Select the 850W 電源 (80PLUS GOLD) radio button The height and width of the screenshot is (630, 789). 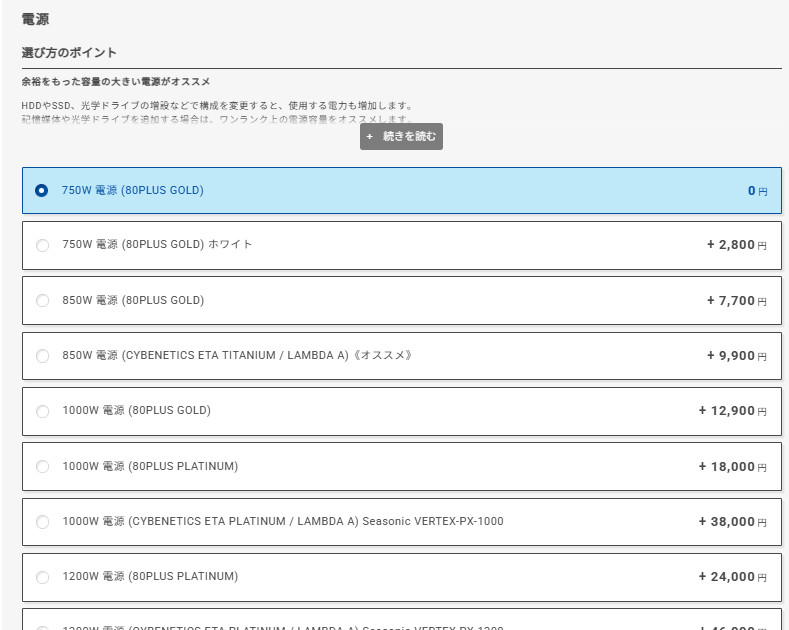42,301
